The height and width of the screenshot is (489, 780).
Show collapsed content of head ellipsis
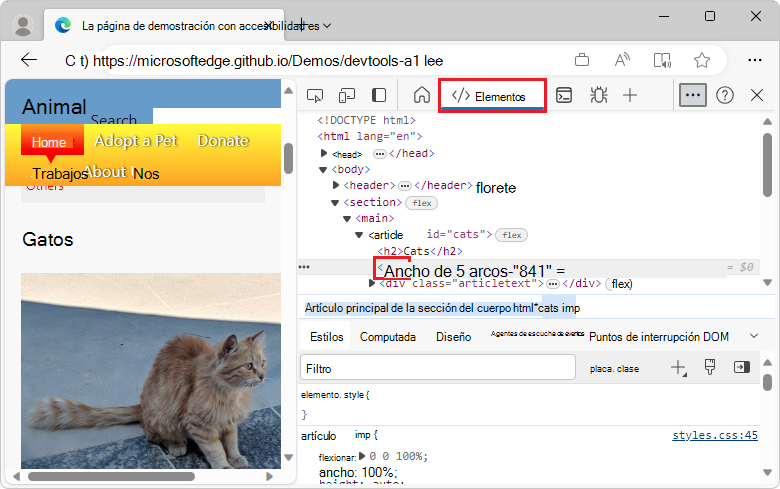point(380,154)
